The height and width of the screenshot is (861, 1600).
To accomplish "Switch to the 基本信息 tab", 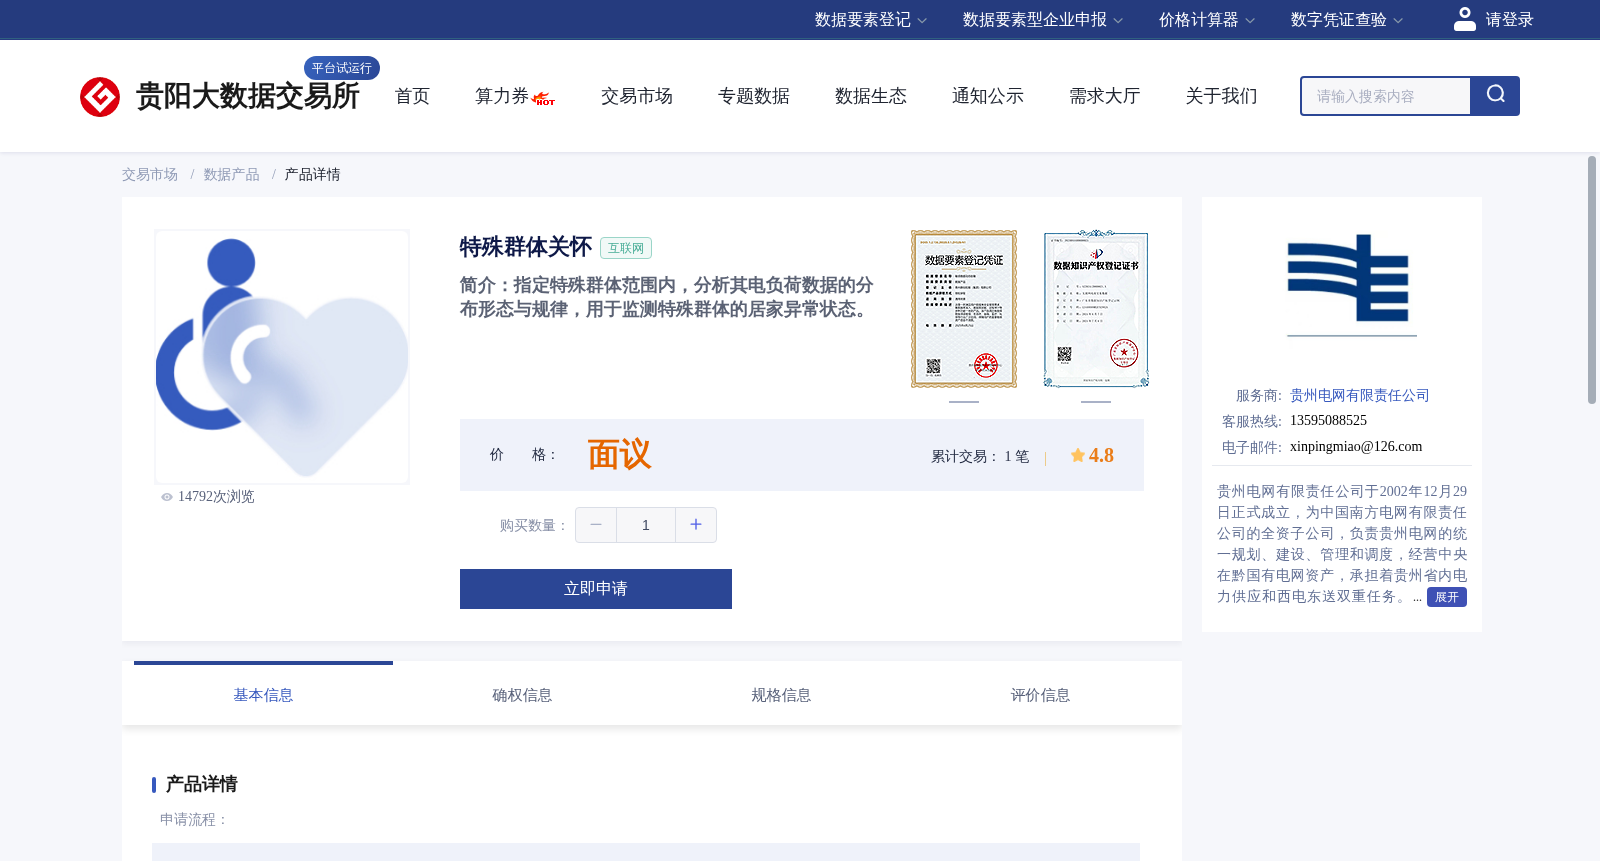I will [263, 695].
